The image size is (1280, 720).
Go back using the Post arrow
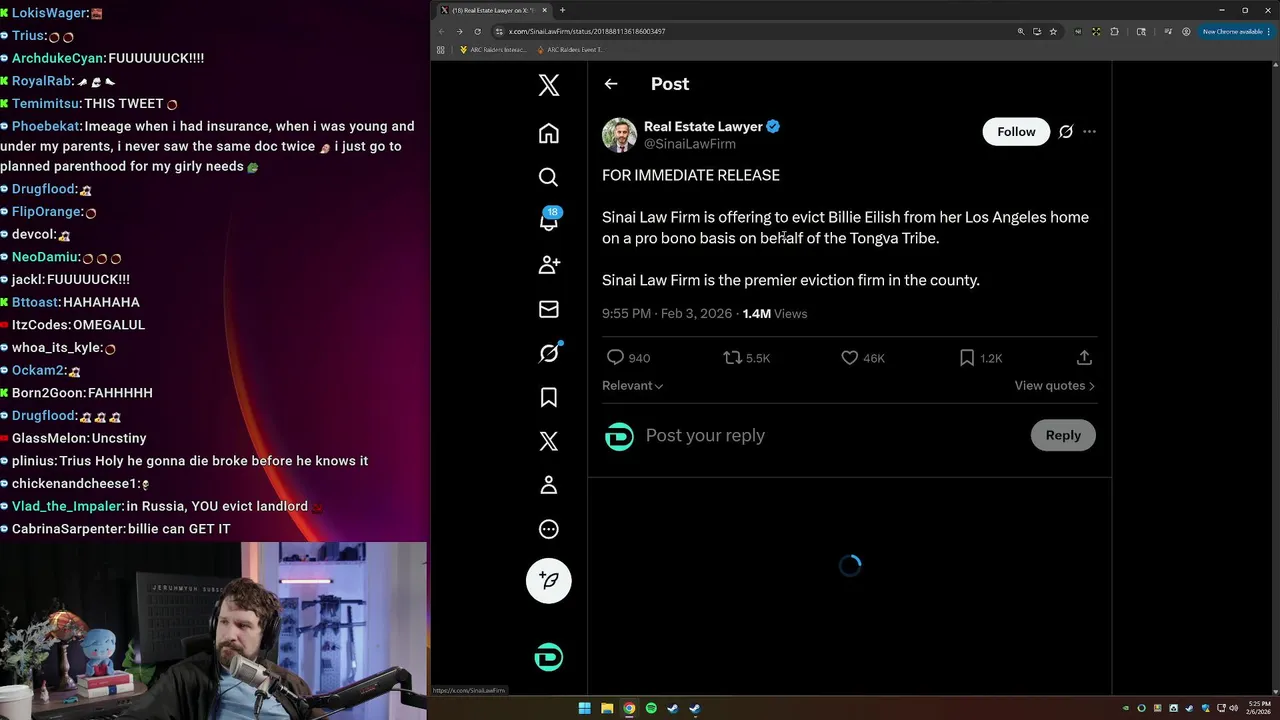click(611, 84)
